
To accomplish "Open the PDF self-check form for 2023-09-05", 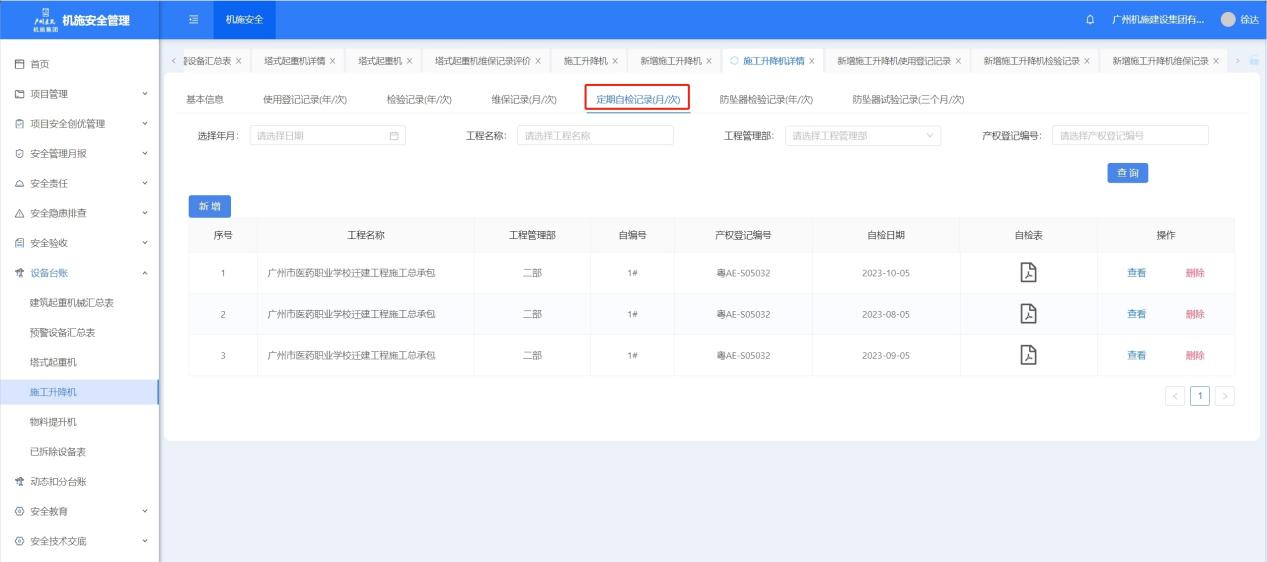I will [x=1027, y=355].
